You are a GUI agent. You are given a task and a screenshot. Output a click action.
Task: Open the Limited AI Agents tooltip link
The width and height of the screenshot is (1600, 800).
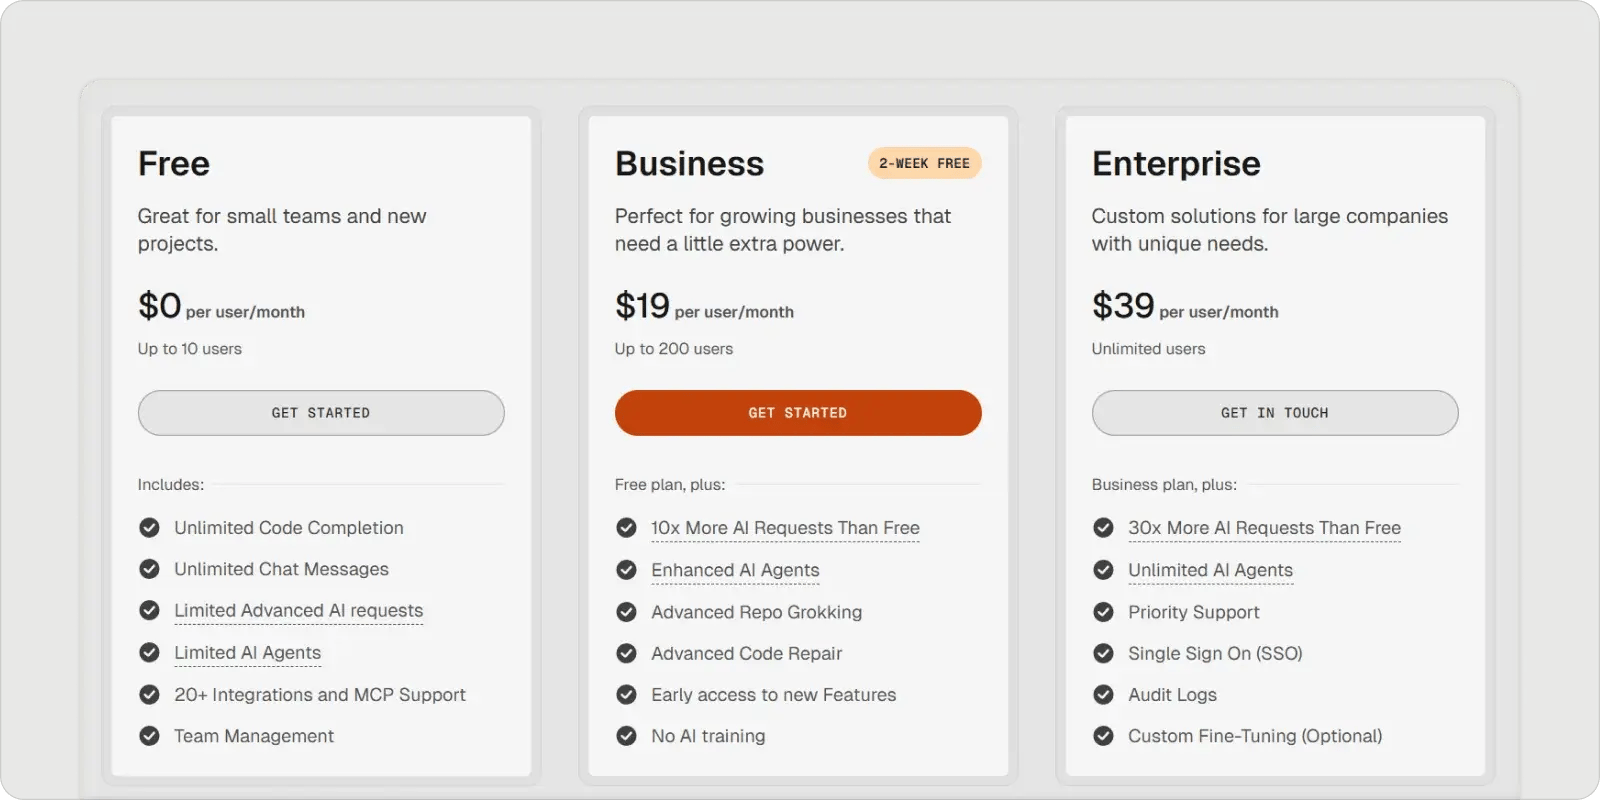(x=247, y=653)
